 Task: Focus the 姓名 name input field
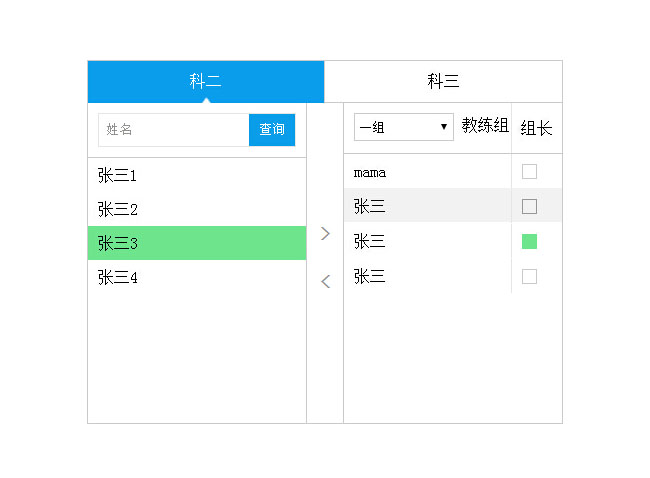click(x=173, y=130)
